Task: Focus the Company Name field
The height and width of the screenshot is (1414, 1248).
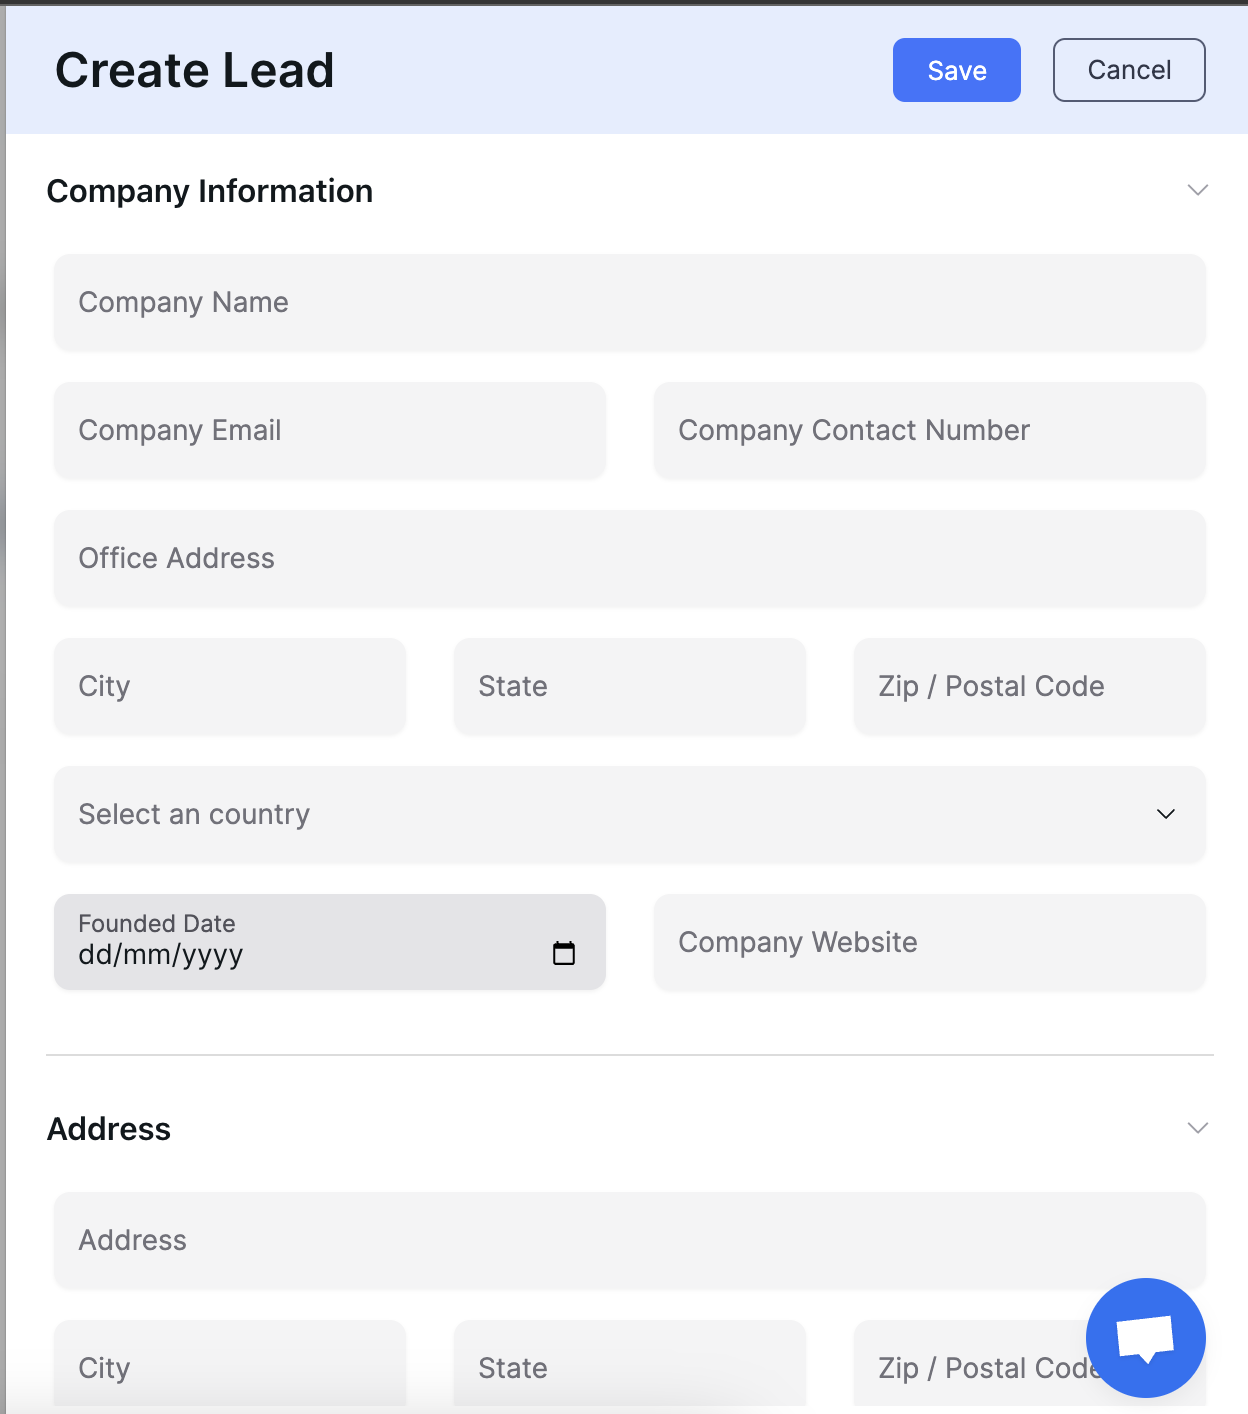Action: pyautogui.click(x=630, y=302)
